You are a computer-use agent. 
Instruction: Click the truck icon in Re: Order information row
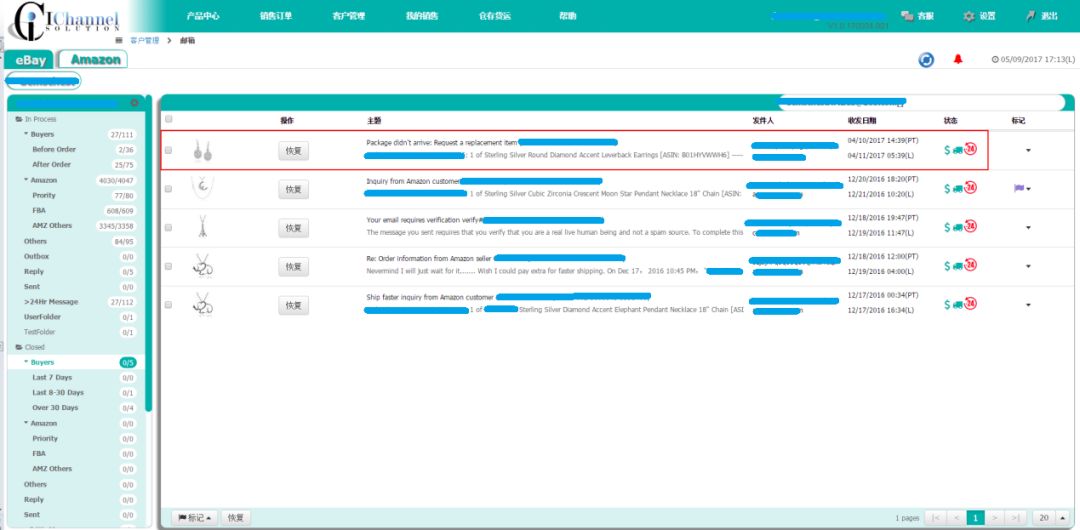[958, 265]
